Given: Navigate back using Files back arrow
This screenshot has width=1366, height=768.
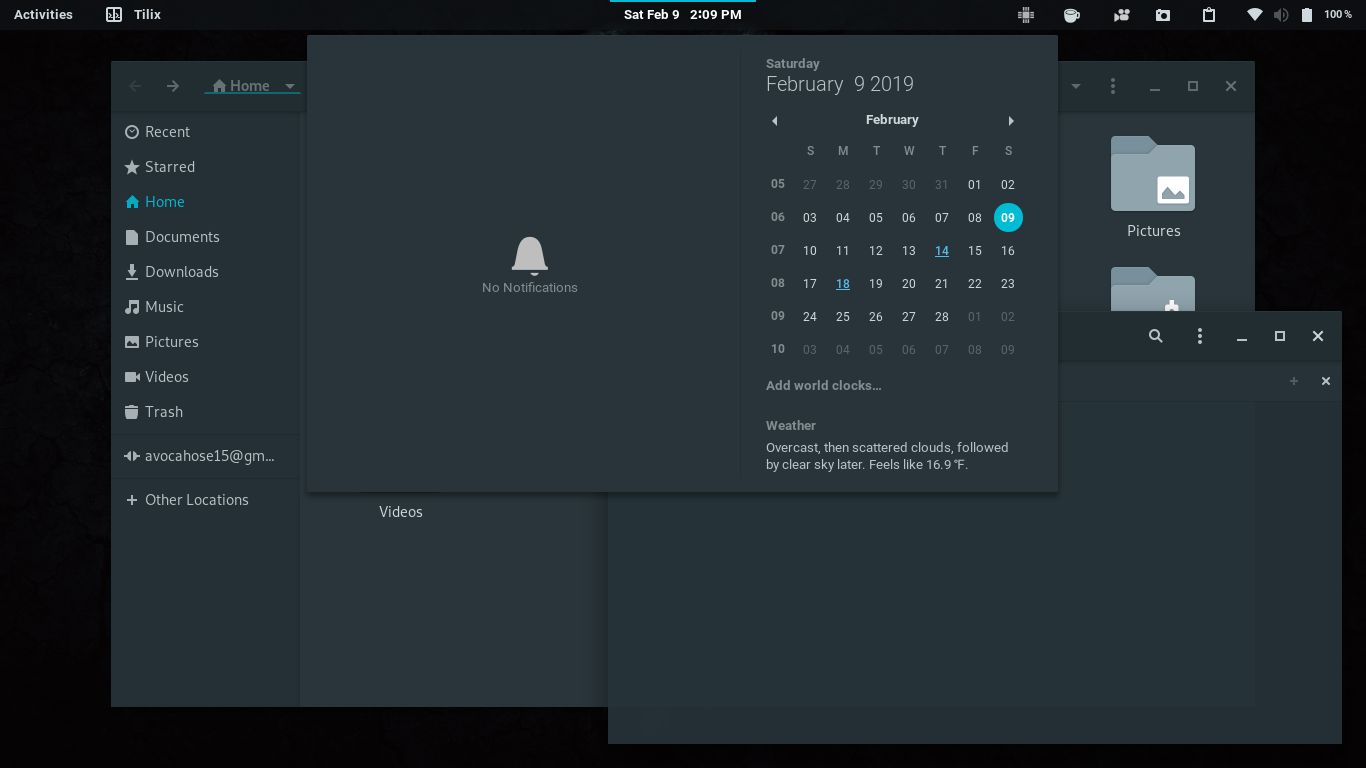Looking at the screenshot, I should pos(135,86).
